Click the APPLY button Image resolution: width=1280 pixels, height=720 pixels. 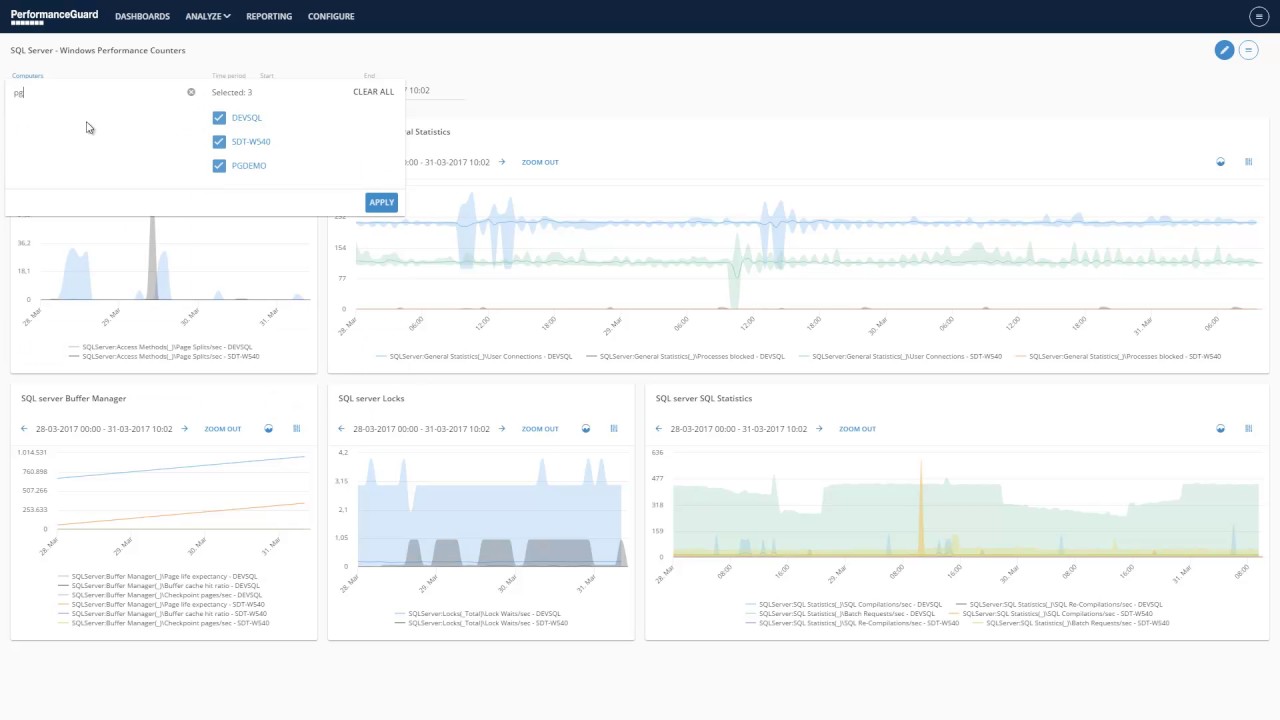tap(381, 202)
